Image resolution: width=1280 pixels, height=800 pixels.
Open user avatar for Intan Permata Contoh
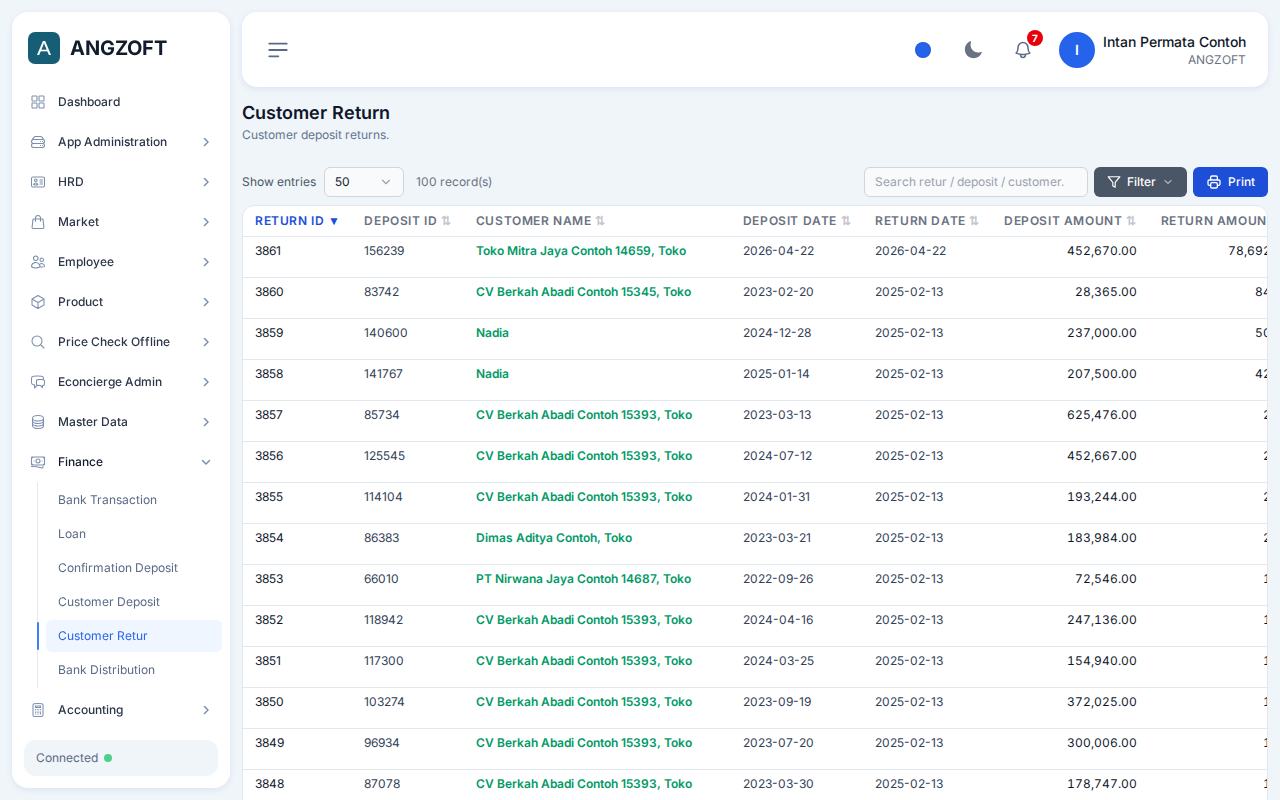(x=1077, y=50)
